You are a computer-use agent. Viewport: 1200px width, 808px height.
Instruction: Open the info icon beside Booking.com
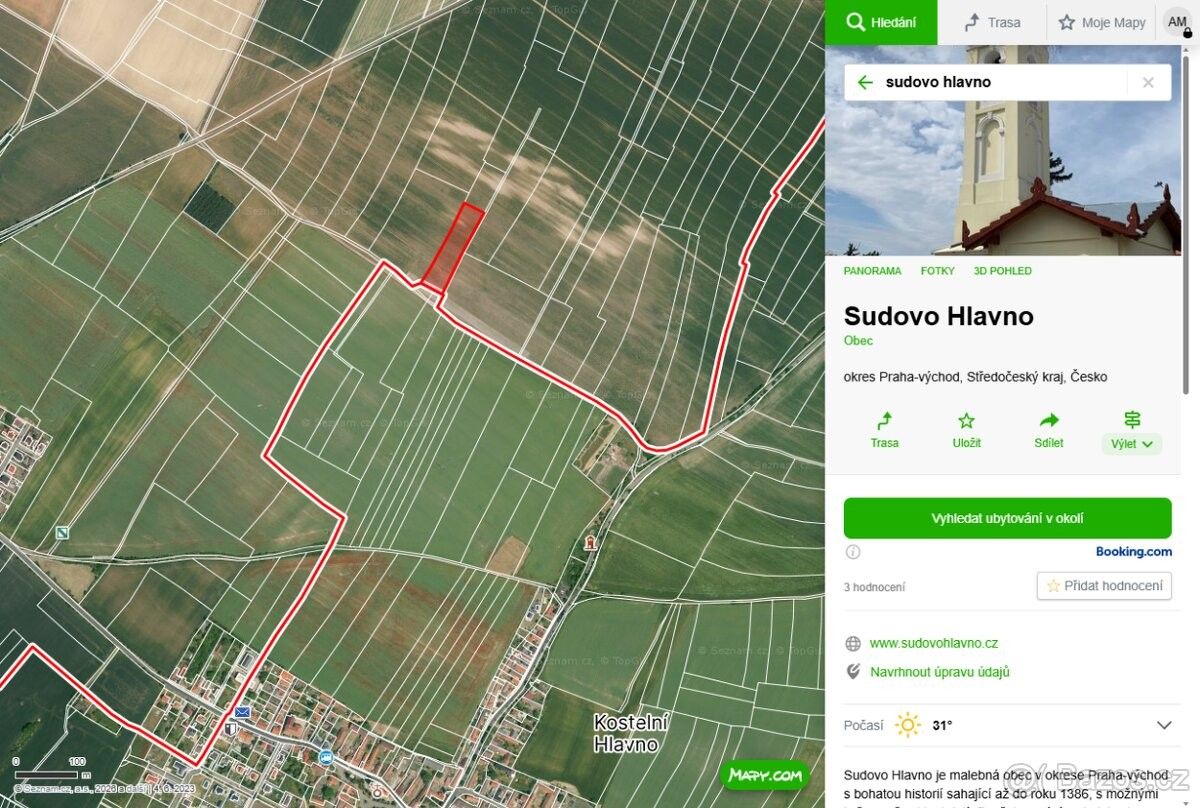click(x=853, y=552)
